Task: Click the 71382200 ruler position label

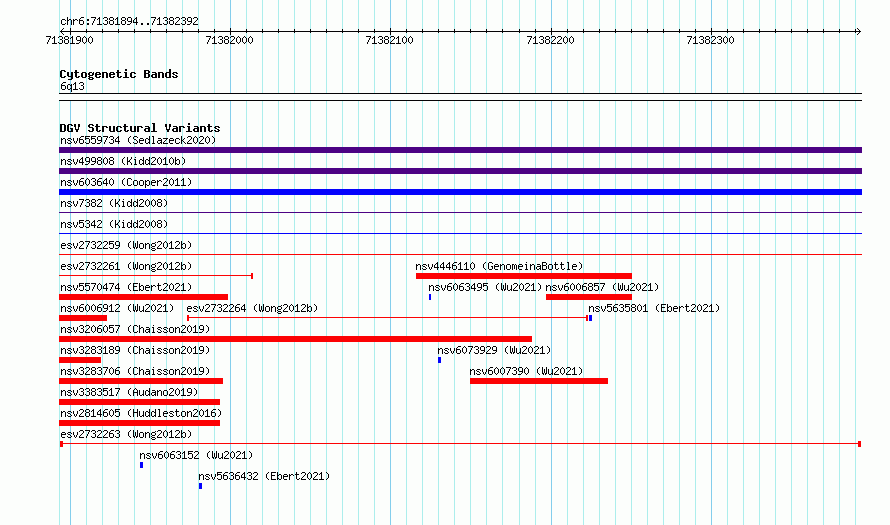Action: click(x=550, y=40)
